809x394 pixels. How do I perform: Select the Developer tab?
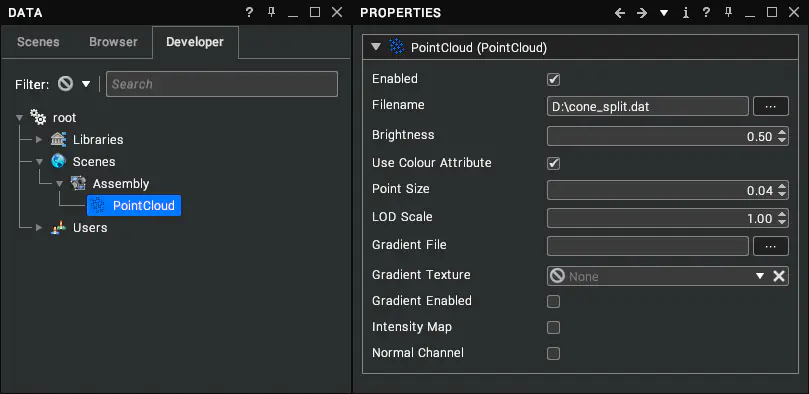pyautogui.click(x=195, y=42)
